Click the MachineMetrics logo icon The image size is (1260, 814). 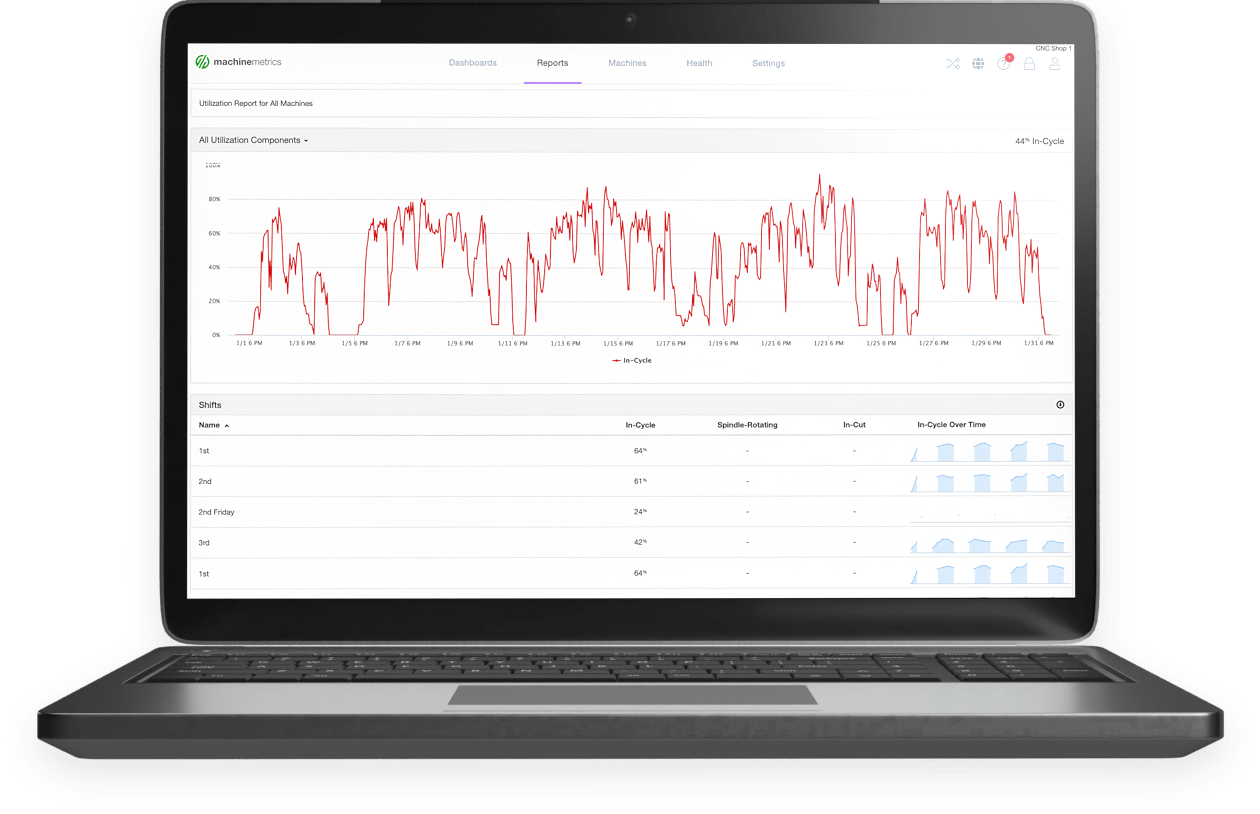(x=203, y=62)
